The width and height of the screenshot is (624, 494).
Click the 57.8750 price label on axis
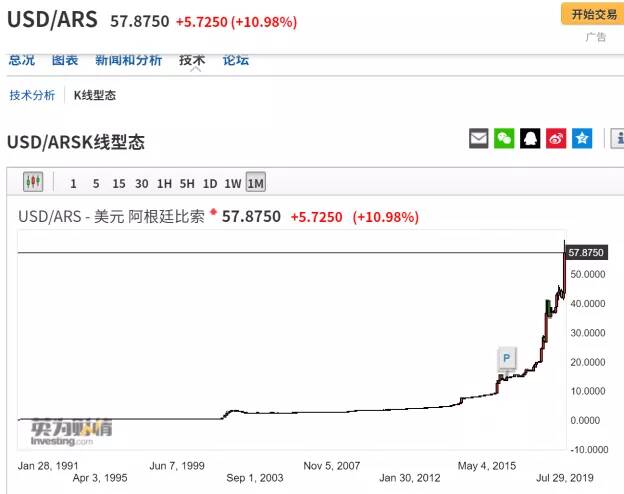[586, 252]
